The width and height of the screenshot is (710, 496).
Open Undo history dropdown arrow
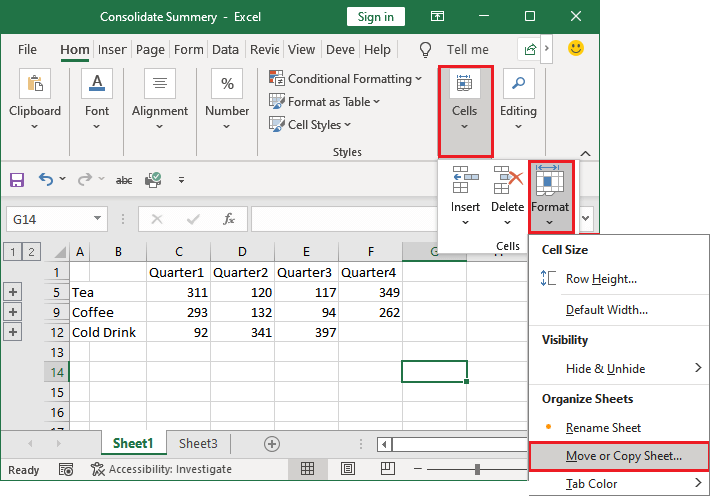(x=62, y=179)
